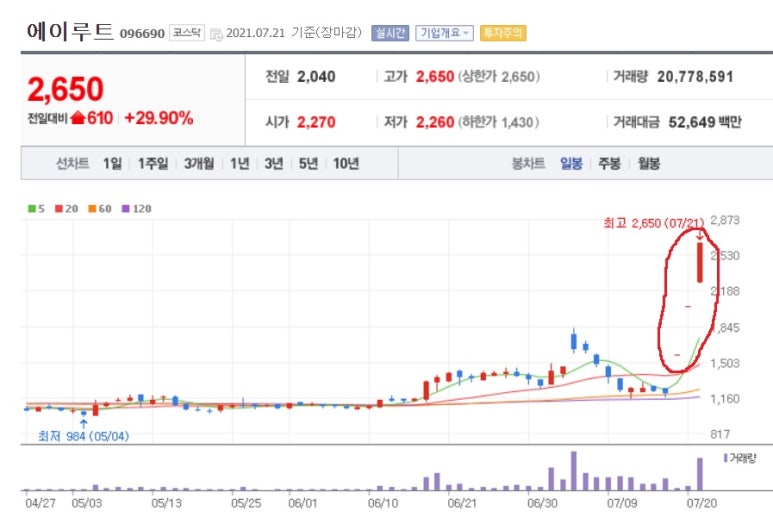Switch to 주봉 weekly candle chart
Screen dimensions: 773x530
[x=609, y=163]
